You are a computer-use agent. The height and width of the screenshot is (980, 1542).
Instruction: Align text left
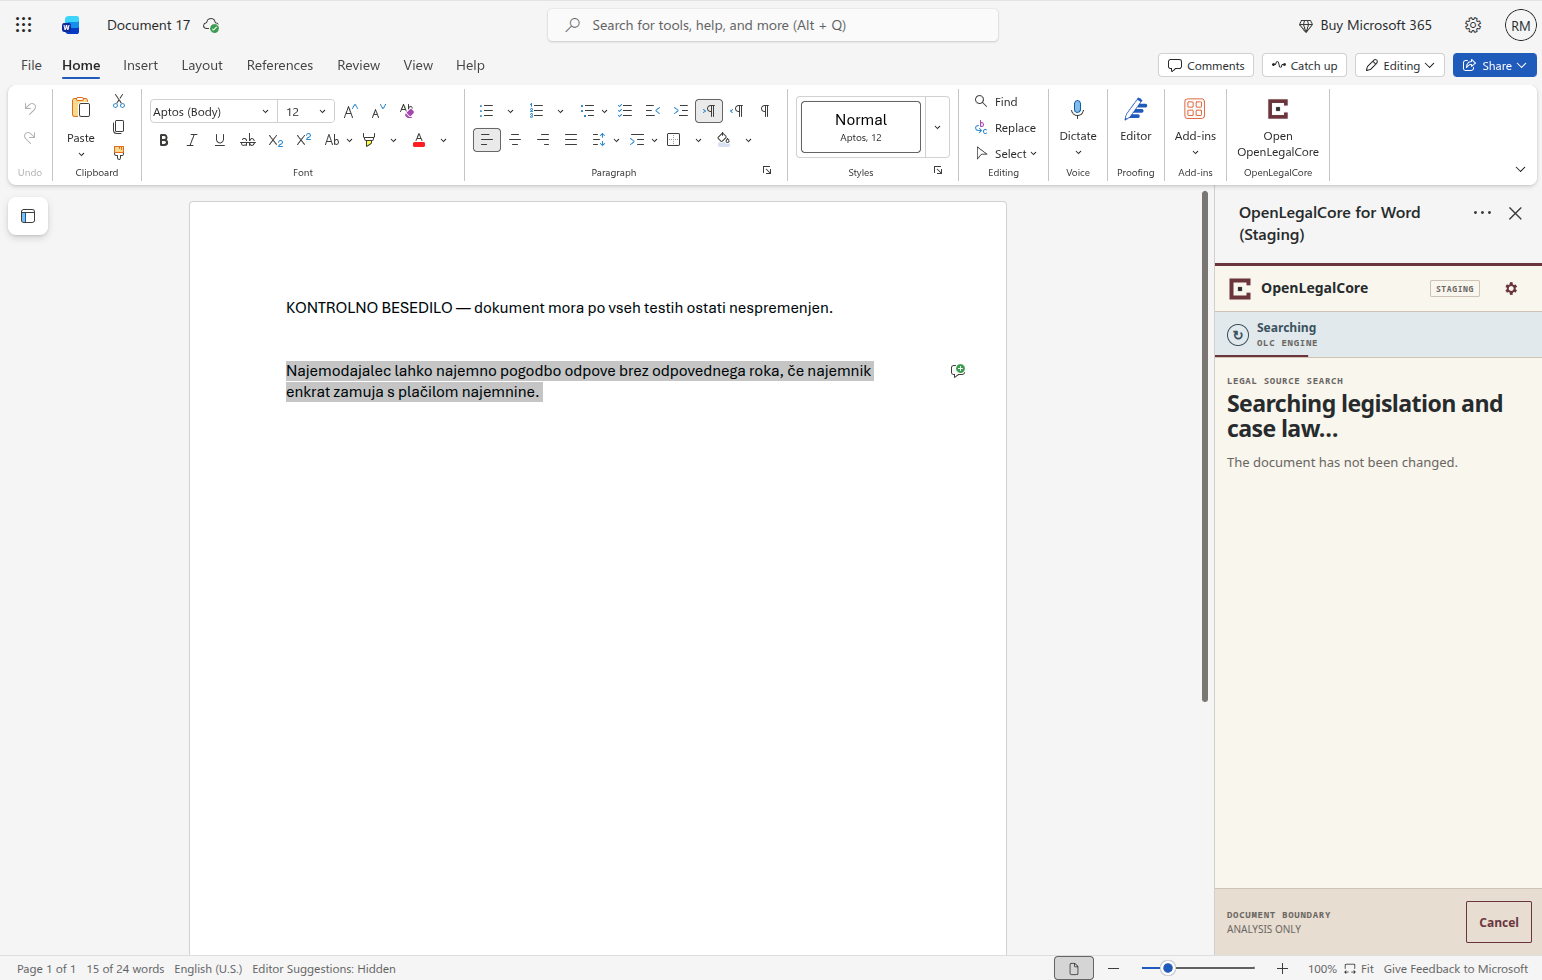[486, 140]
